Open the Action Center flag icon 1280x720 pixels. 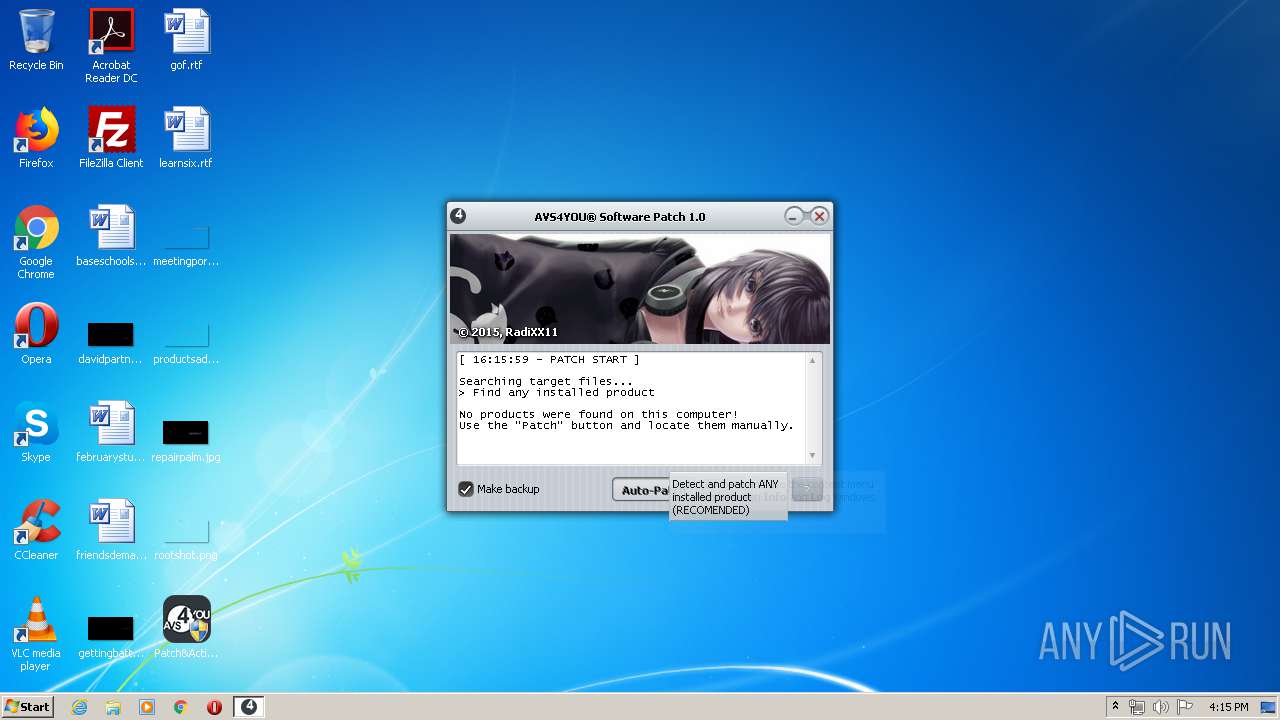[x=1185, y=707]
